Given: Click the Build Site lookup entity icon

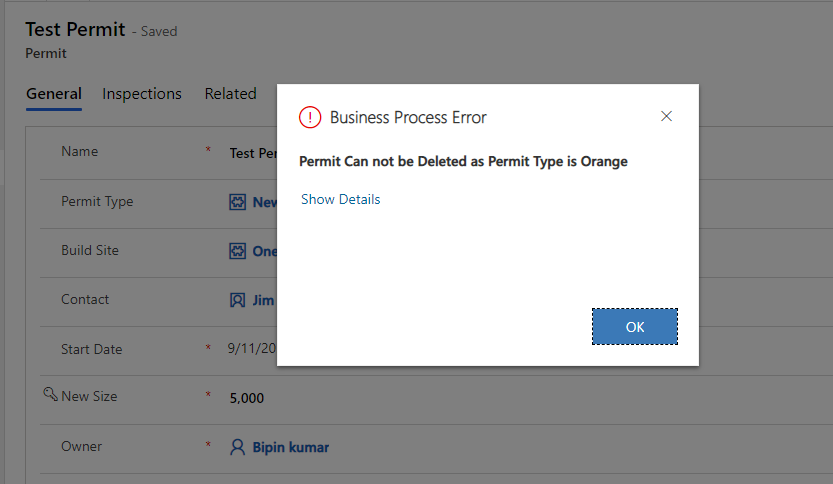Looking at the screenshot, I should coord(237,251).
